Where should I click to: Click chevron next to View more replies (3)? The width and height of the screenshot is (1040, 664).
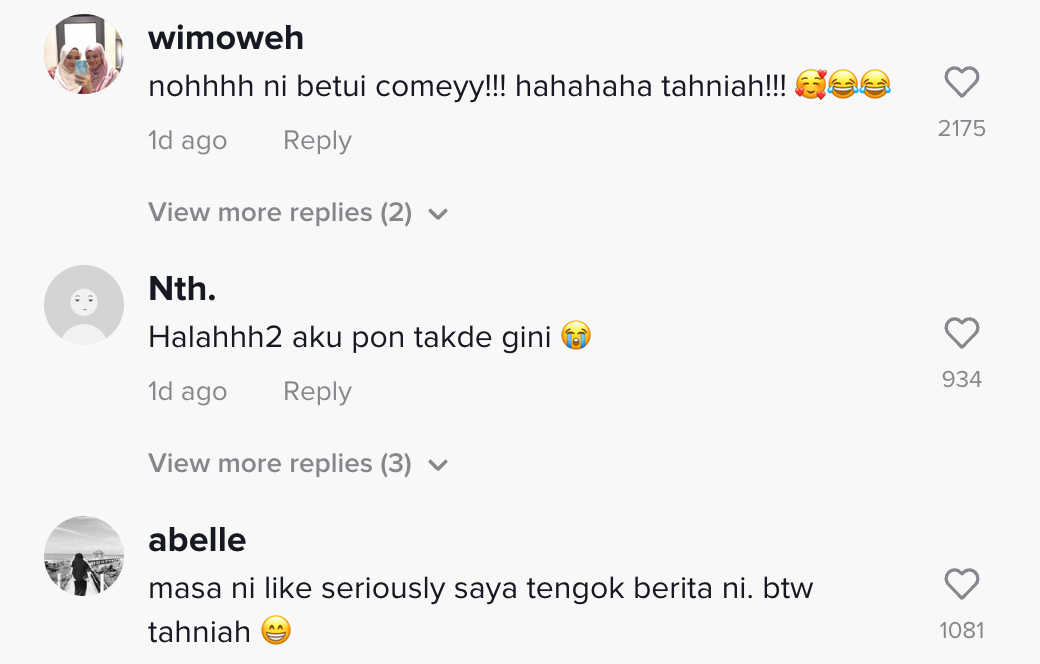tap(438, 465)
